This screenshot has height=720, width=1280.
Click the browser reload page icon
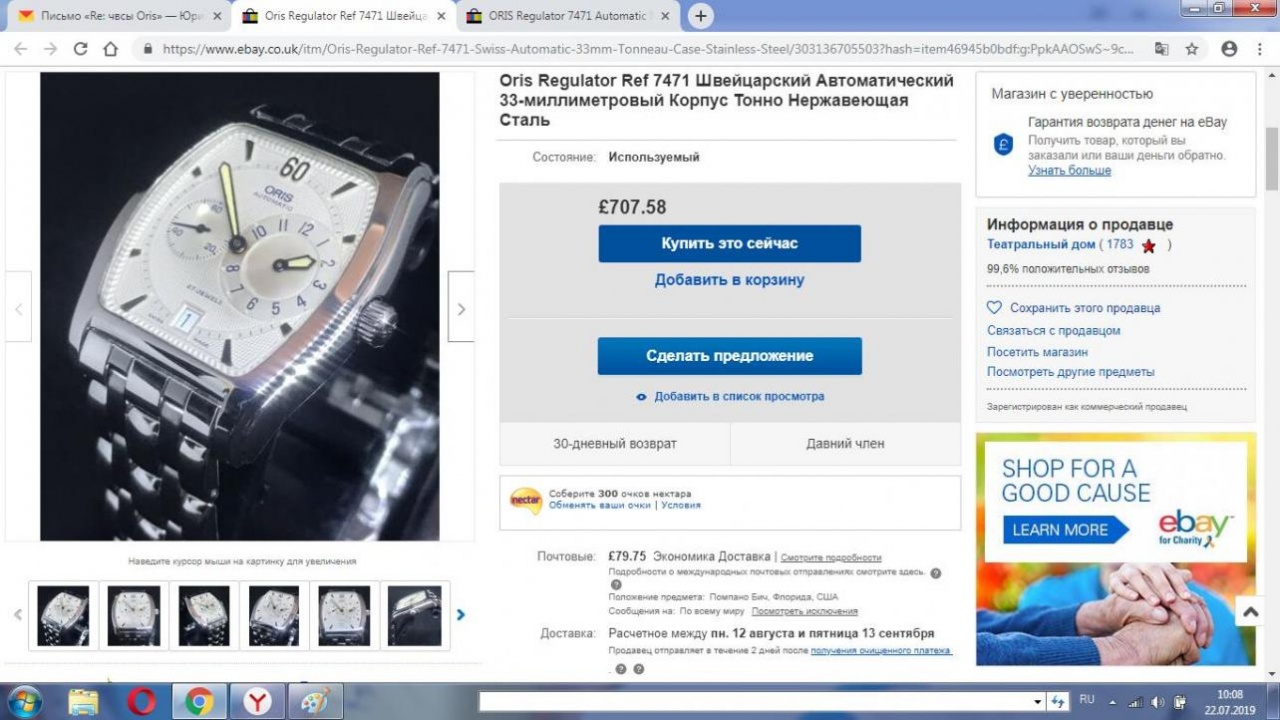(80, 49)
